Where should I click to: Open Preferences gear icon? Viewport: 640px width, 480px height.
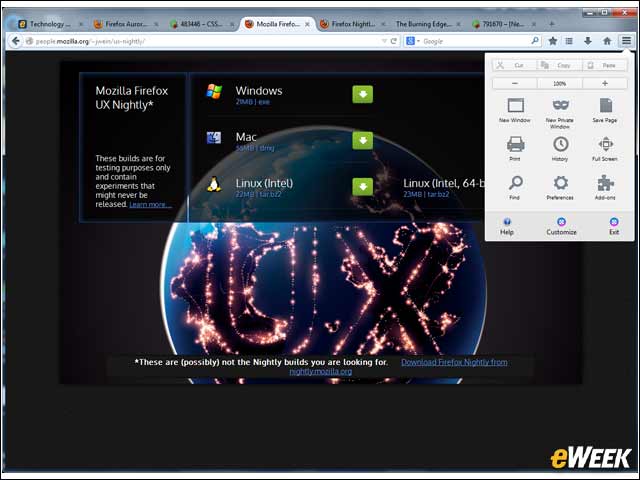click(x=560, y=187)
